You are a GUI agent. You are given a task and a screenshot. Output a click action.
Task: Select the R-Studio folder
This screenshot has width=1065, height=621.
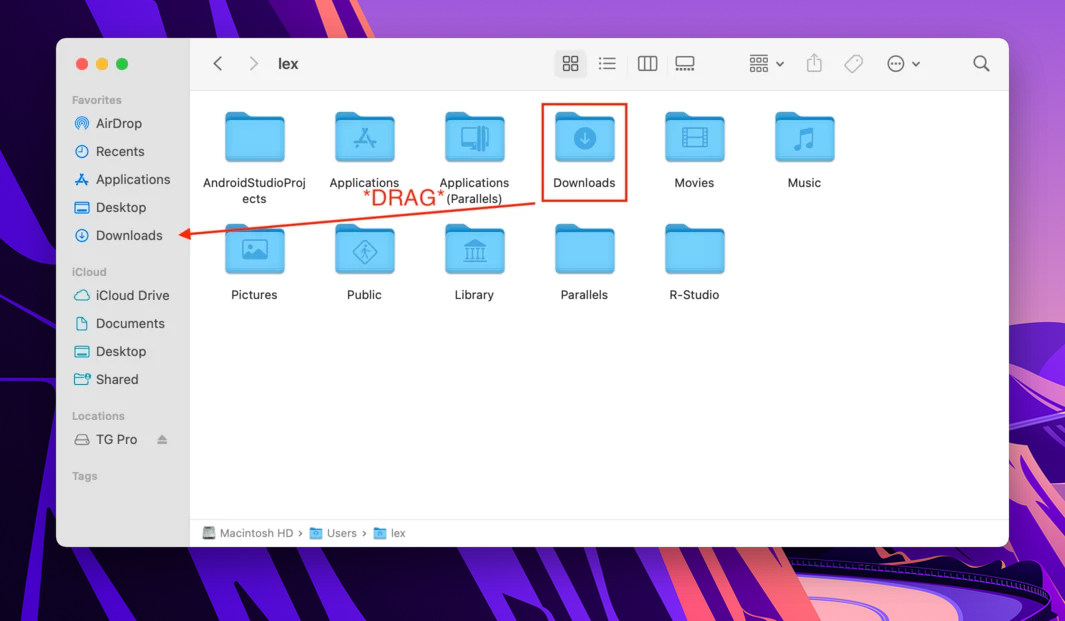point(695,249)
